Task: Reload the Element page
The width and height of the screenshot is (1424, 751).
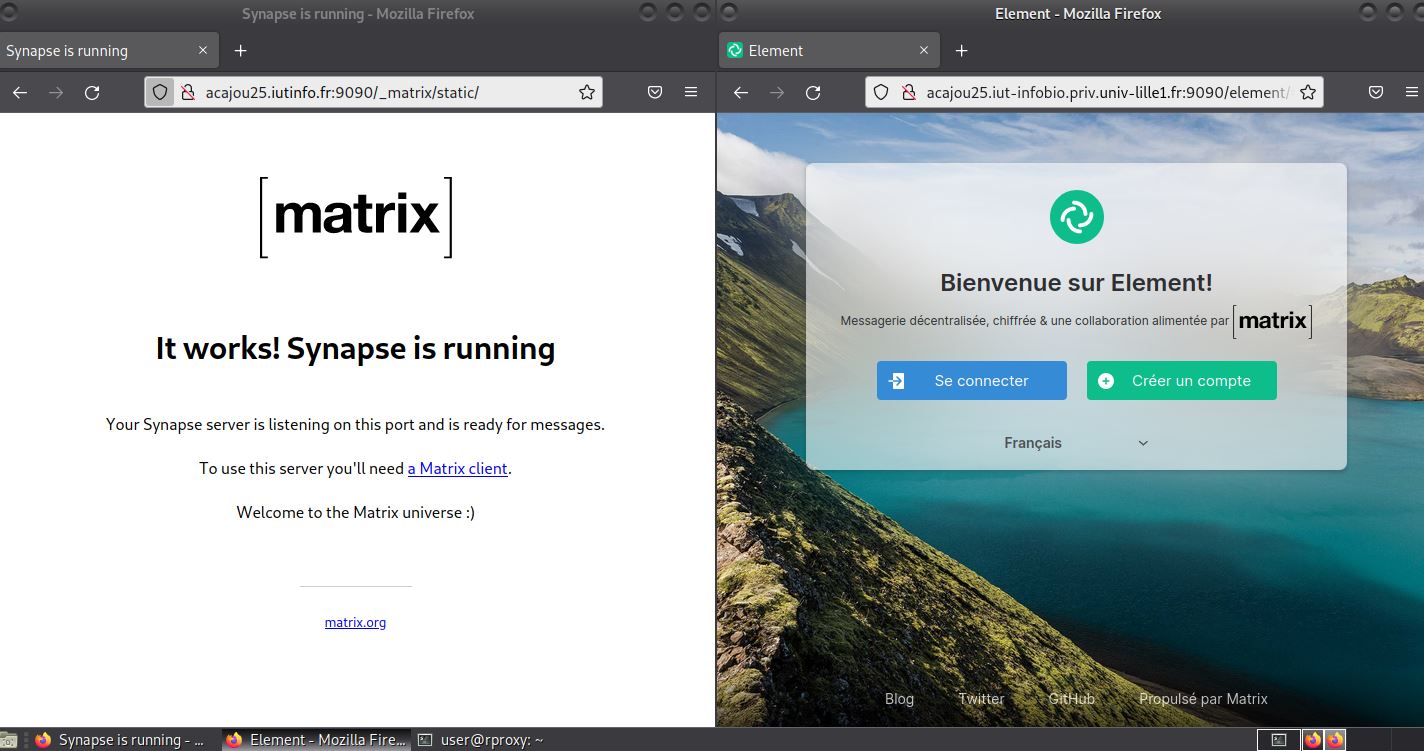Action: [x=813, y=92]
